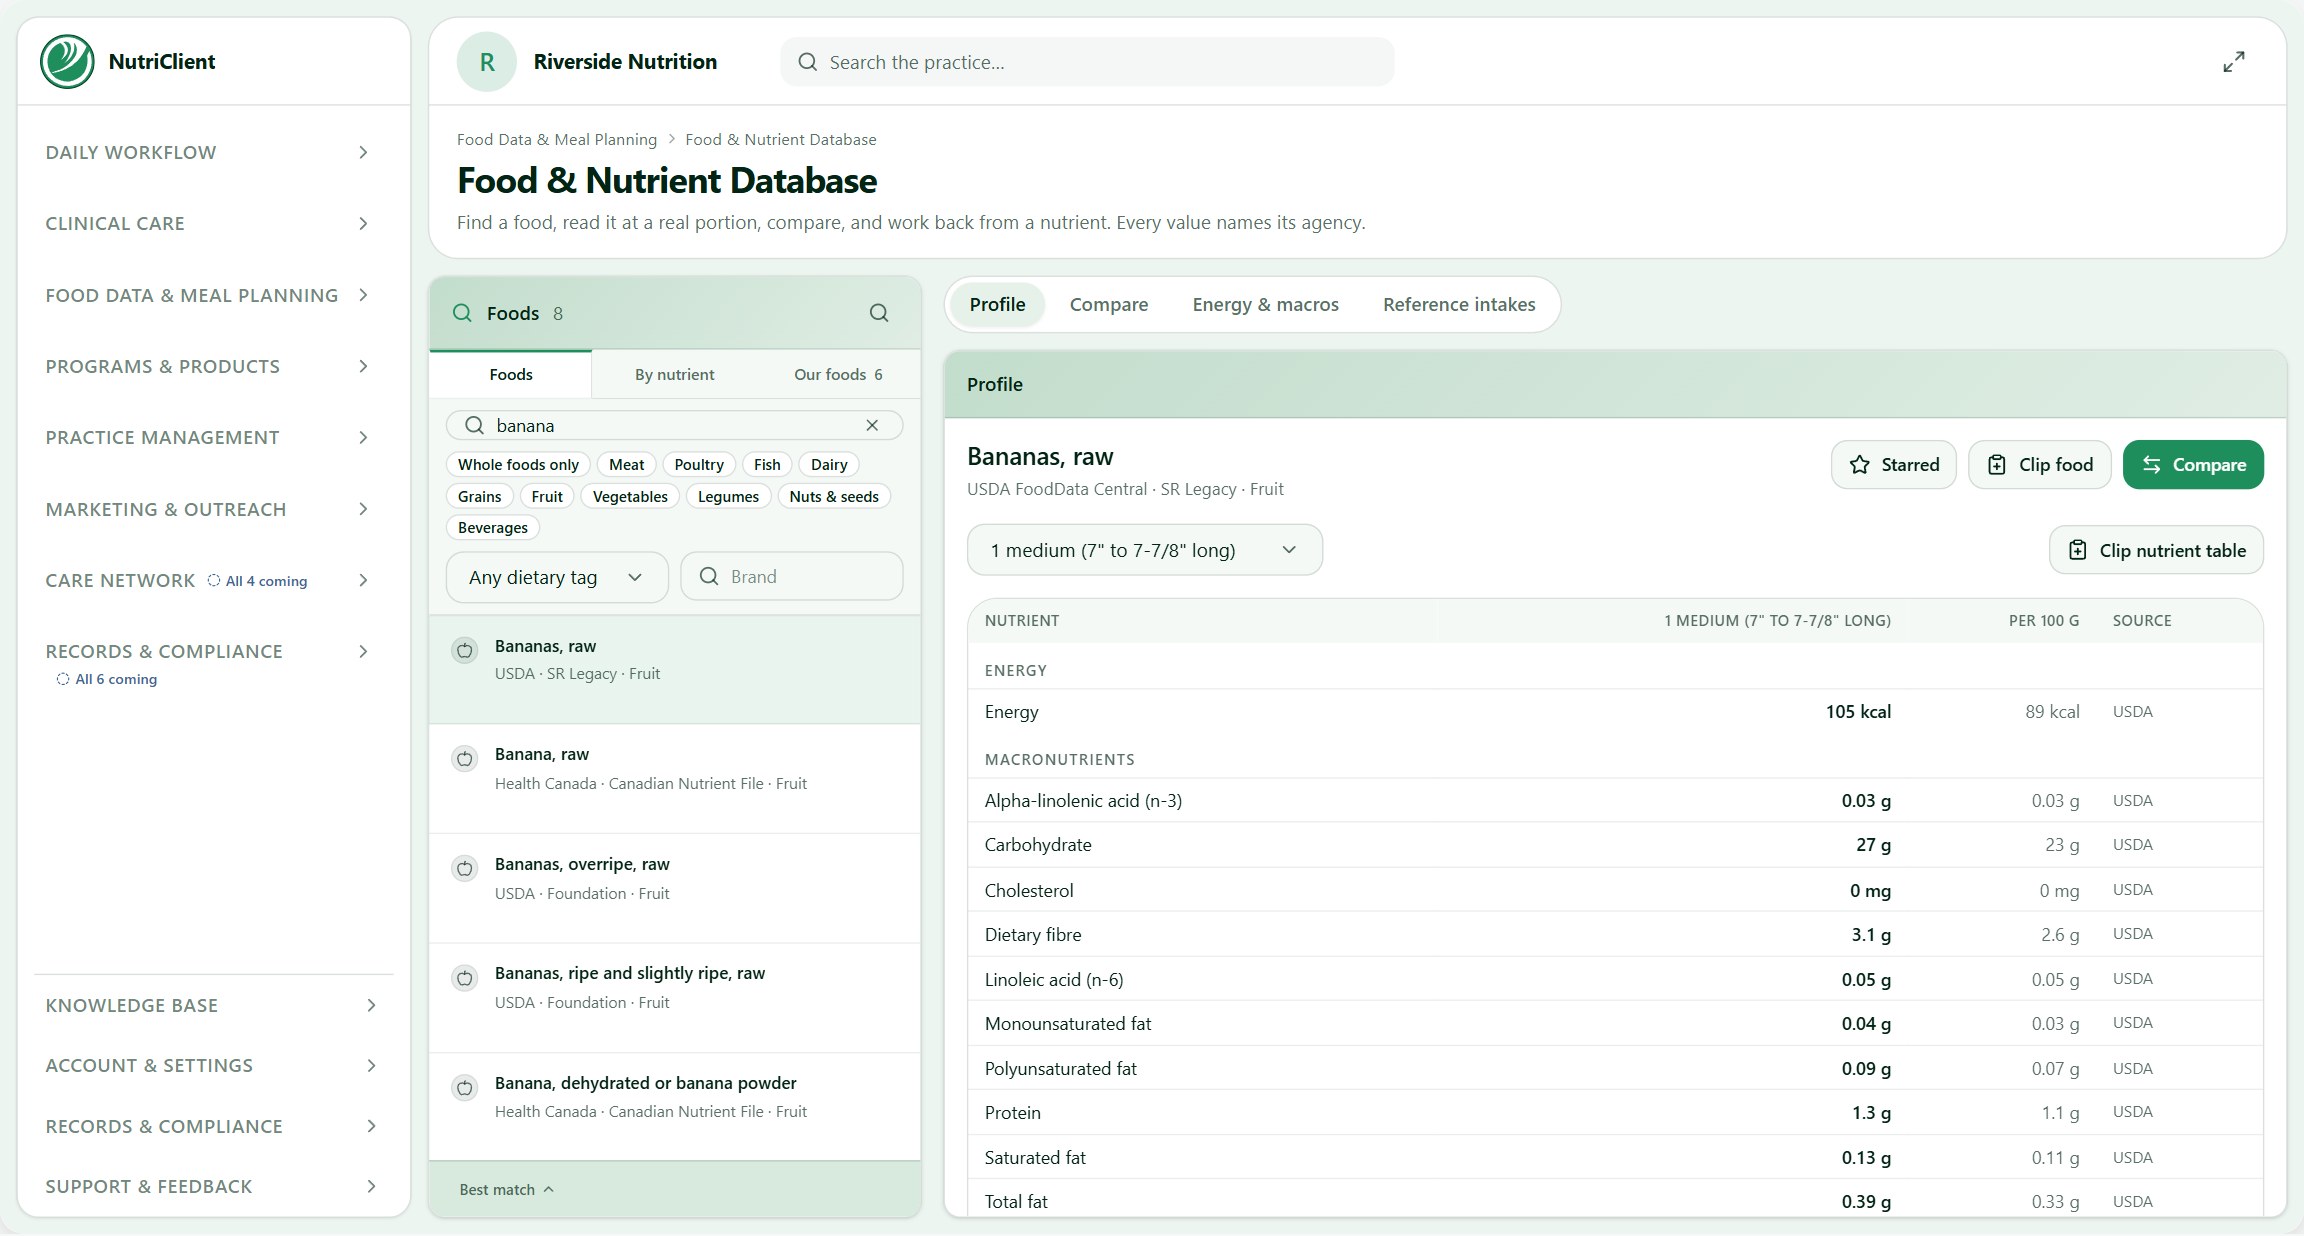Click the clipboard icon on Clip food
The height and width of the screenshot is (1236, 2304).
click(x=1997, y=465)
